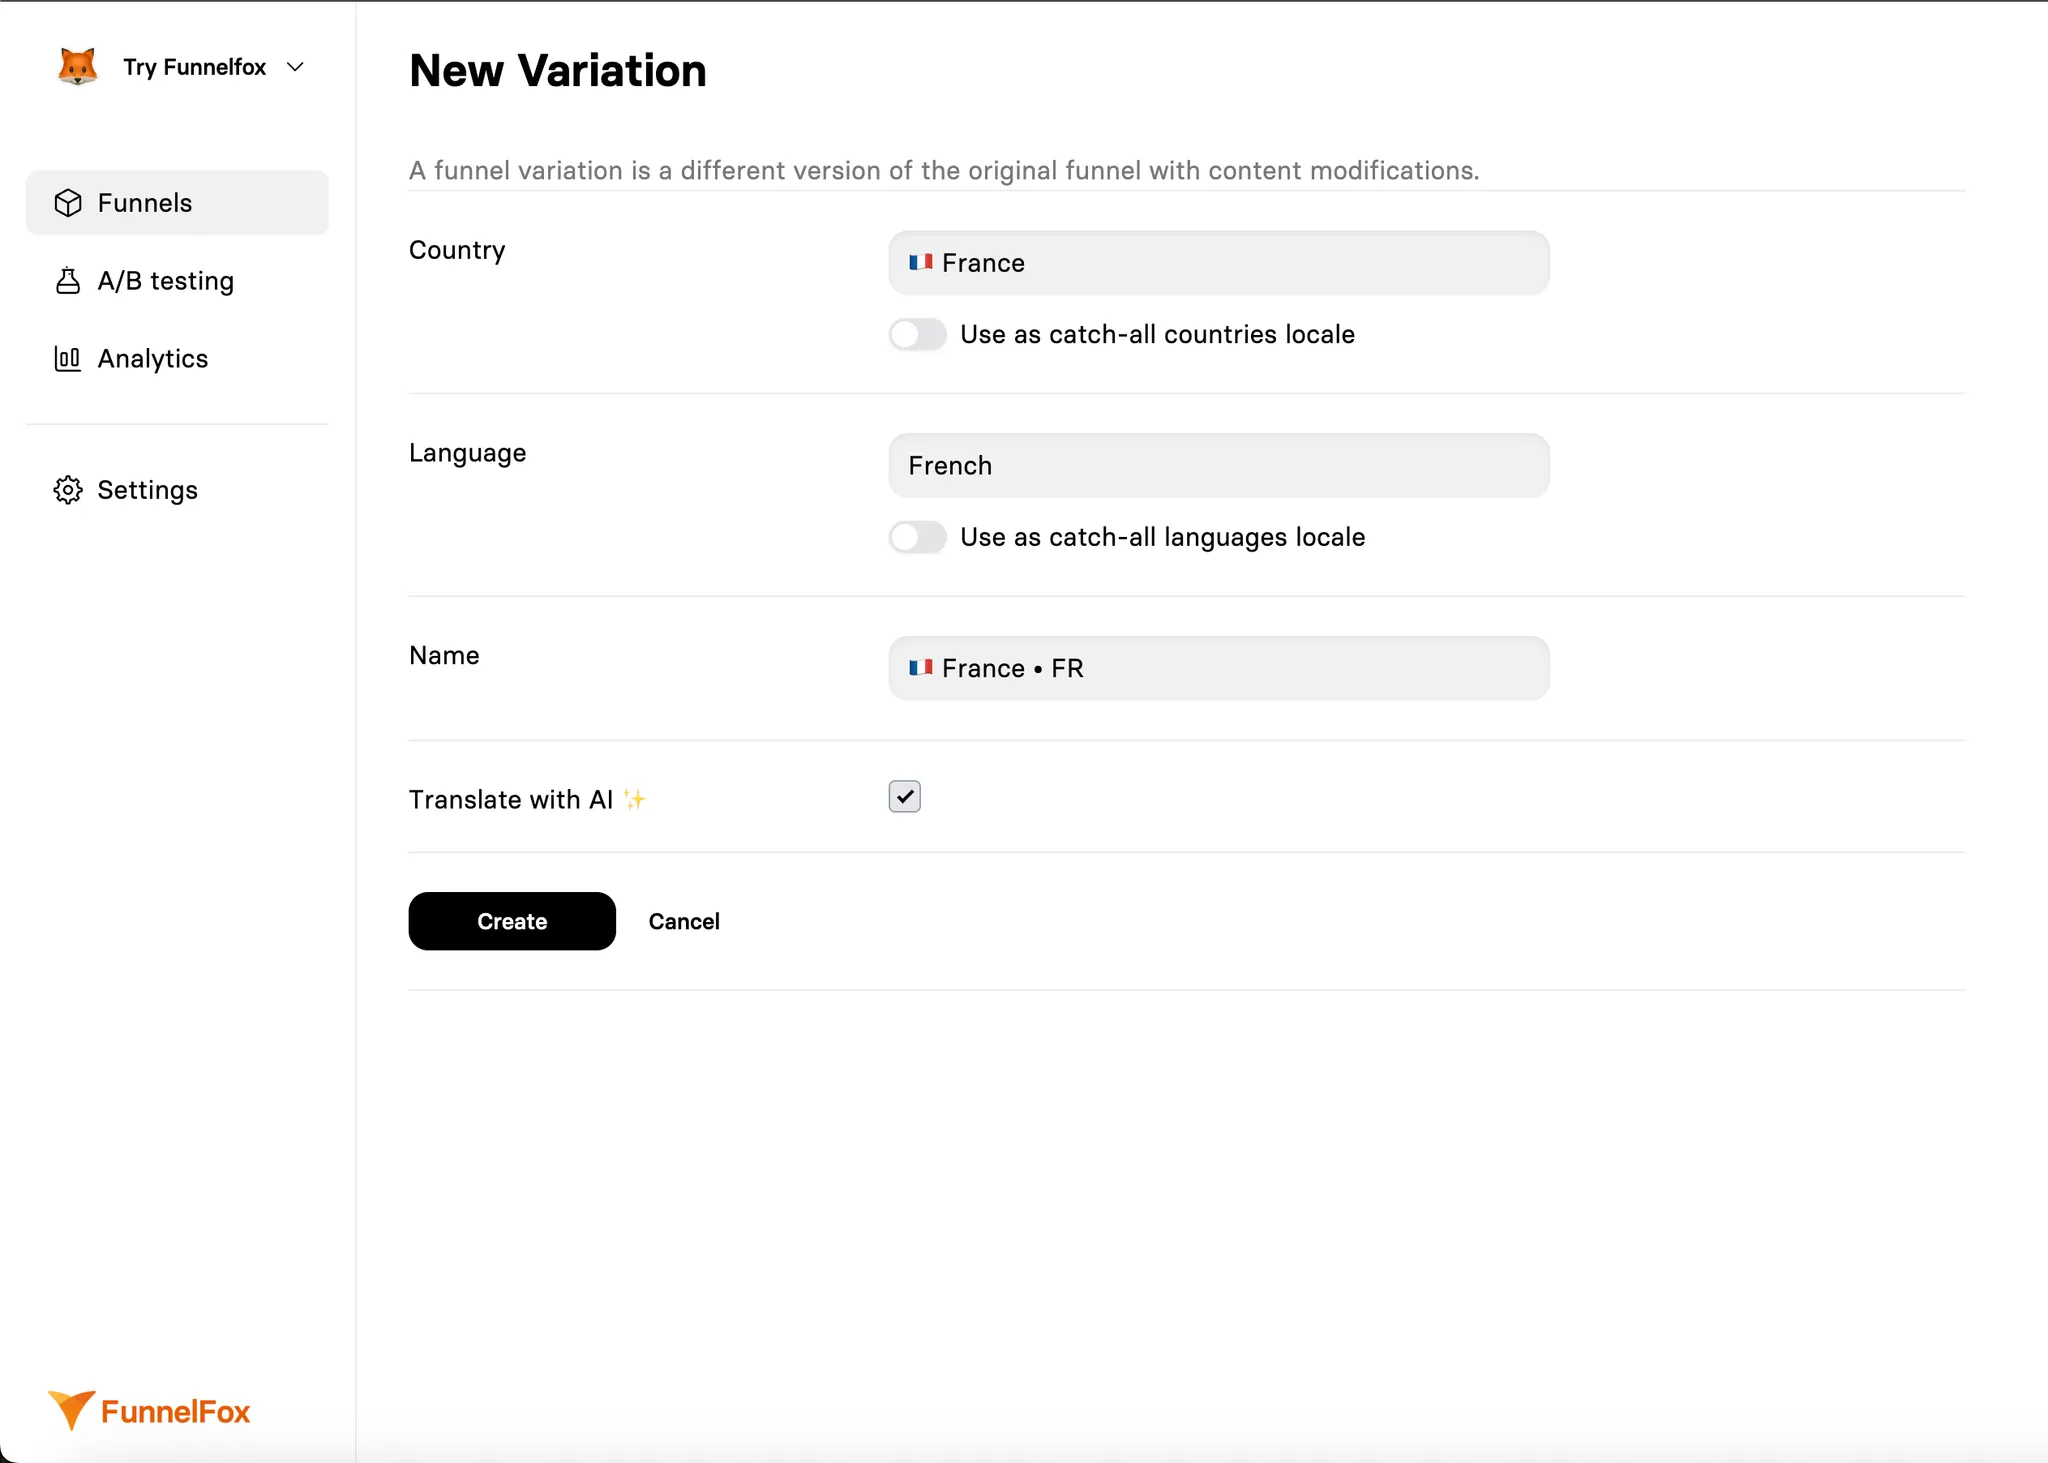Click the Funnels cube icon

(x=68, y=203)
